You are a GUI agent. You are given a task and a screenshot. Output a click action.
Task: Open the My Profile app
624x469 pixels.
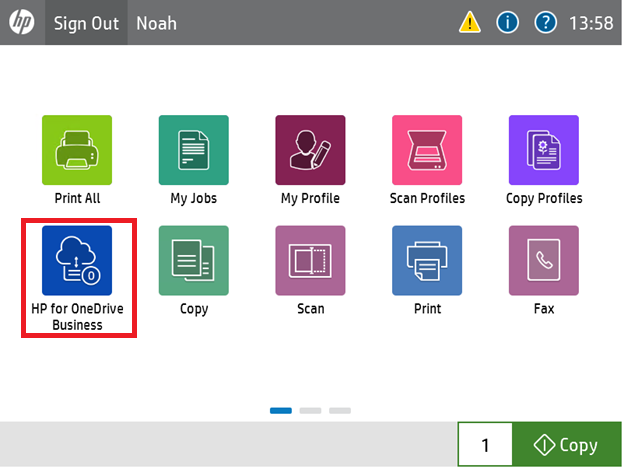point(310,150)
